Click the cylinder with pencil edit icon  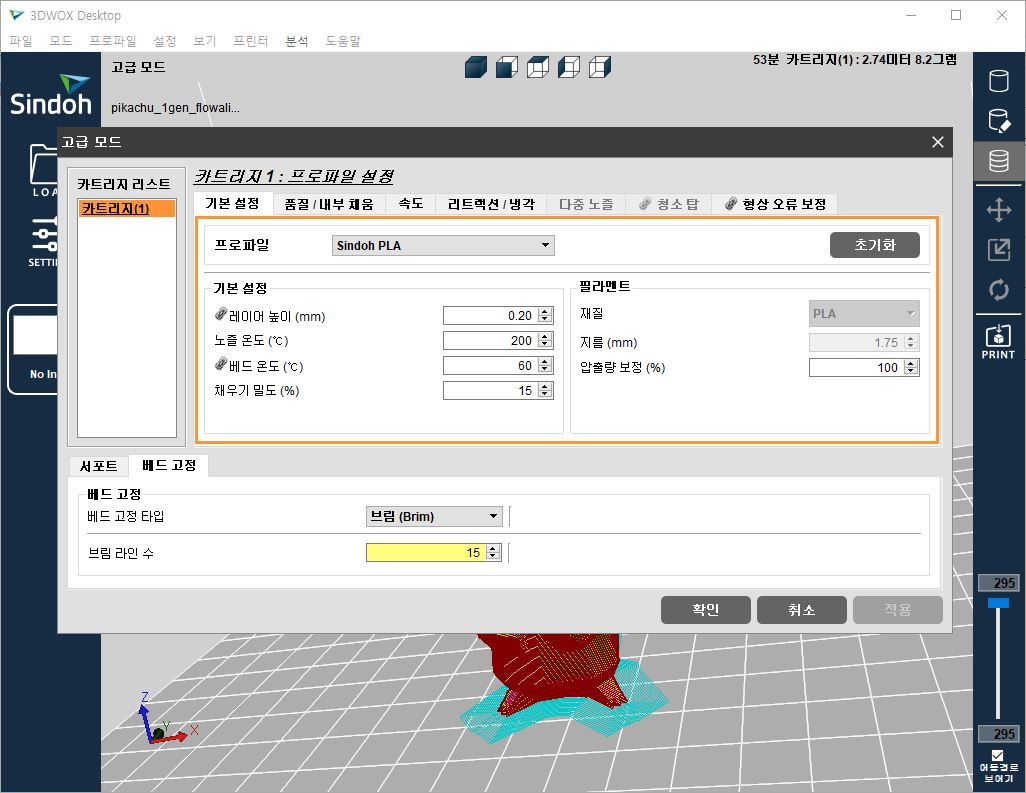click(999, 121)
